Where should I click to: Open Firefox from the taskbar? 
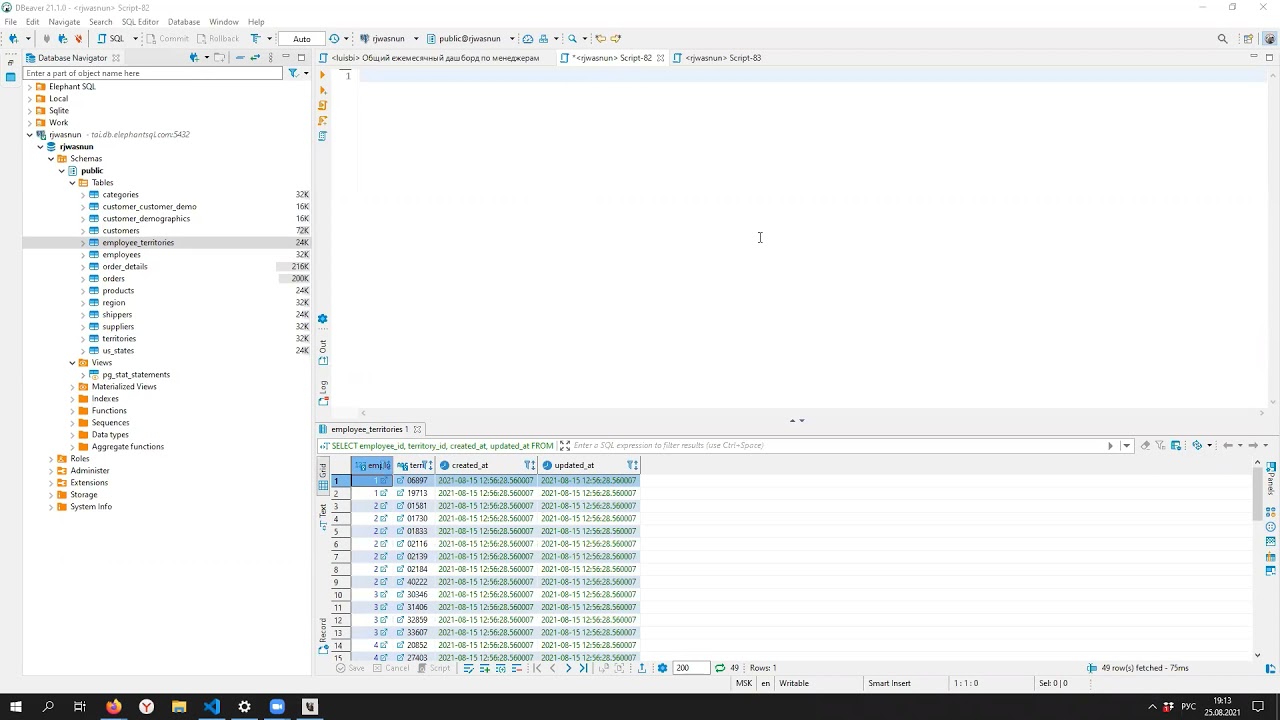click(x=114, y=707)
